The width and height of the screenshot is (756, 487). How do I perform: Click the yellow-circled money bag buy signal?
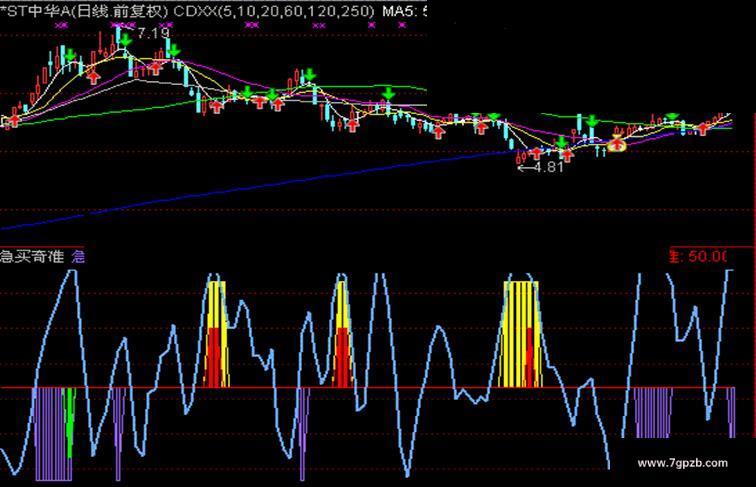tap(617, 144)
